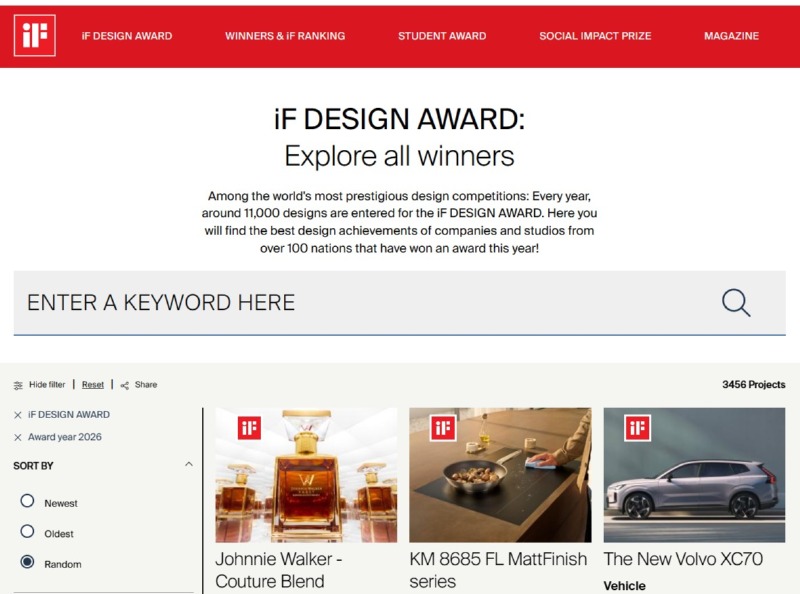Remove the iF DESIGN AWARD filter X
This screenshot has width=800, height=594.
(18, 415)
